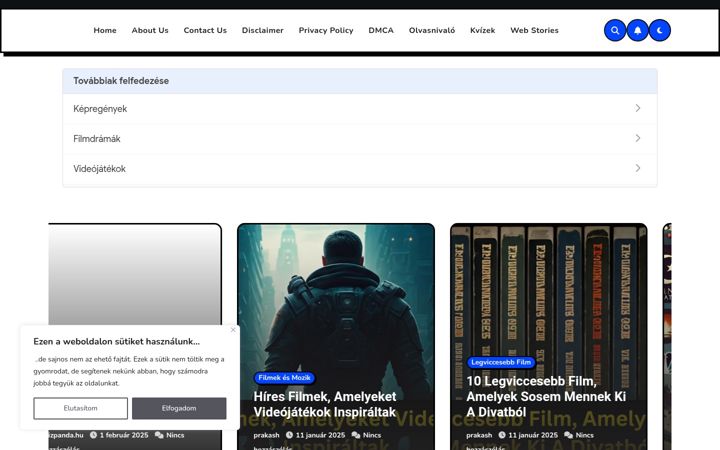Click clock icon under 10 Legviccesebb Film
This screenshot has height=450, width=720.
(502, 435)
